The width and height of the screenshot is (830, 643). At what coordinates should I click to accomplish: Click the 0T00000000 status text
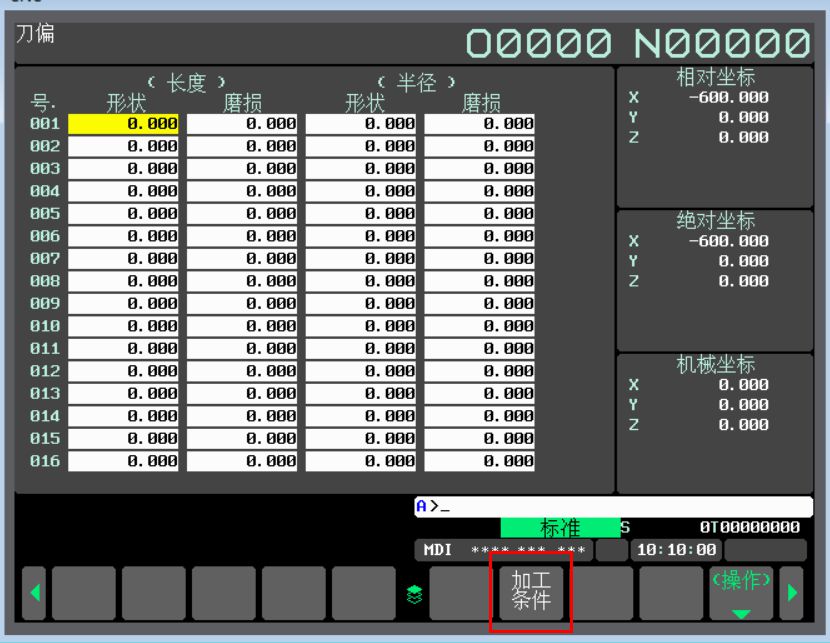[750, 527]
